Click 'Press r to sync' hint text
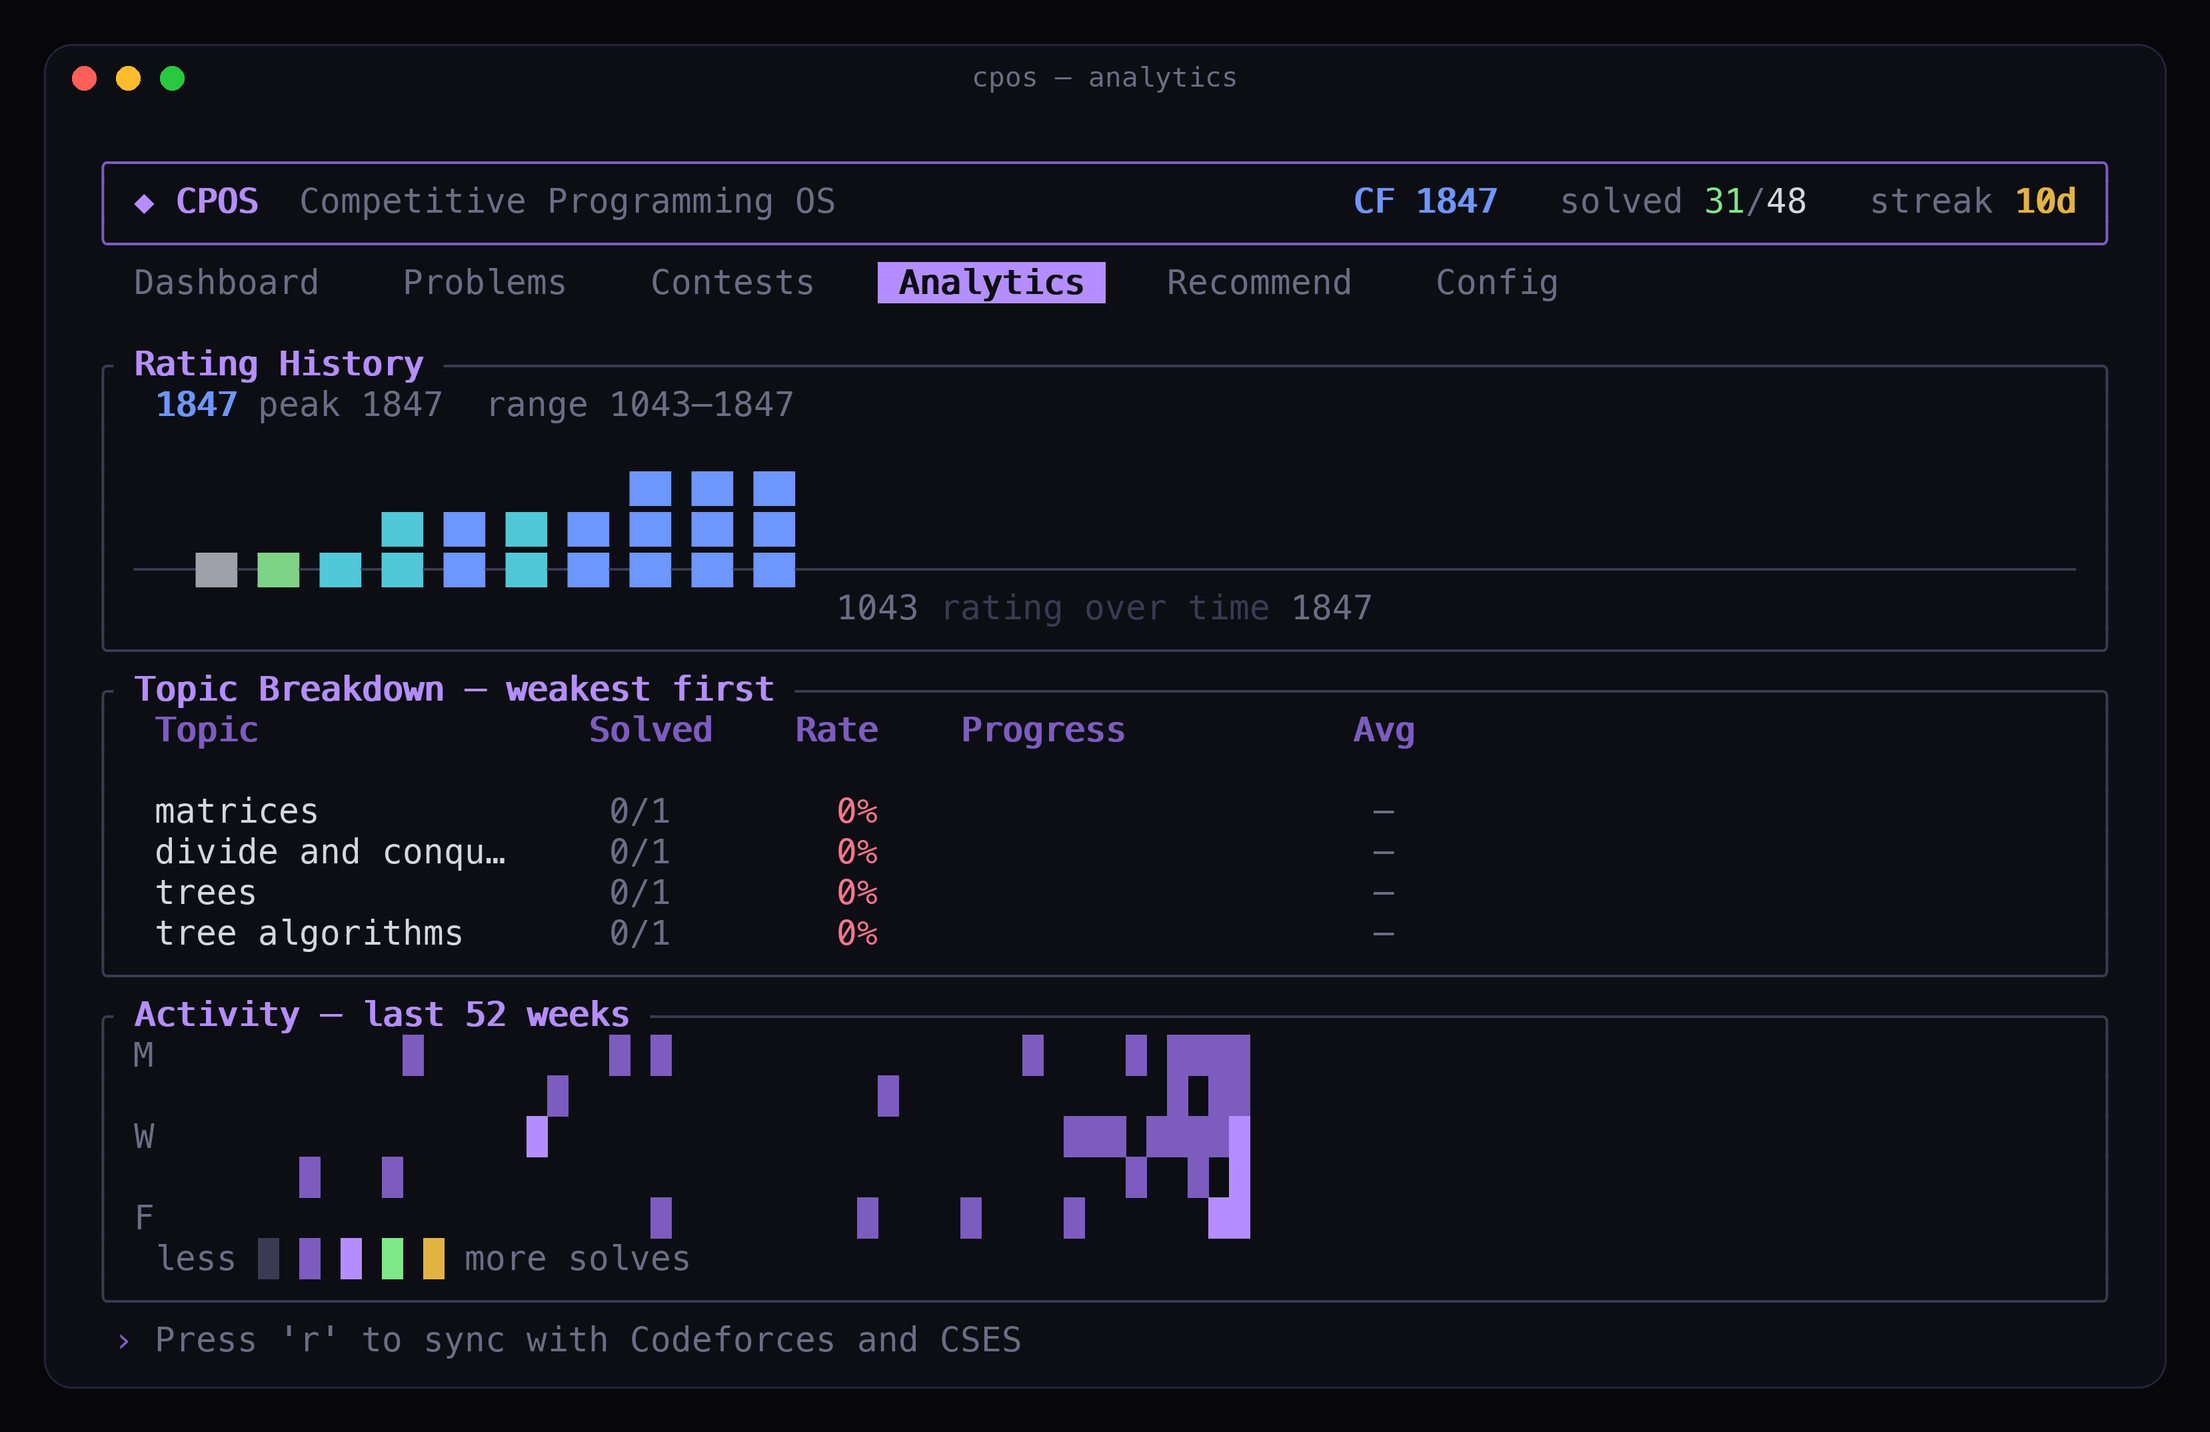 pyautogui.click(x=588, y=1341)
